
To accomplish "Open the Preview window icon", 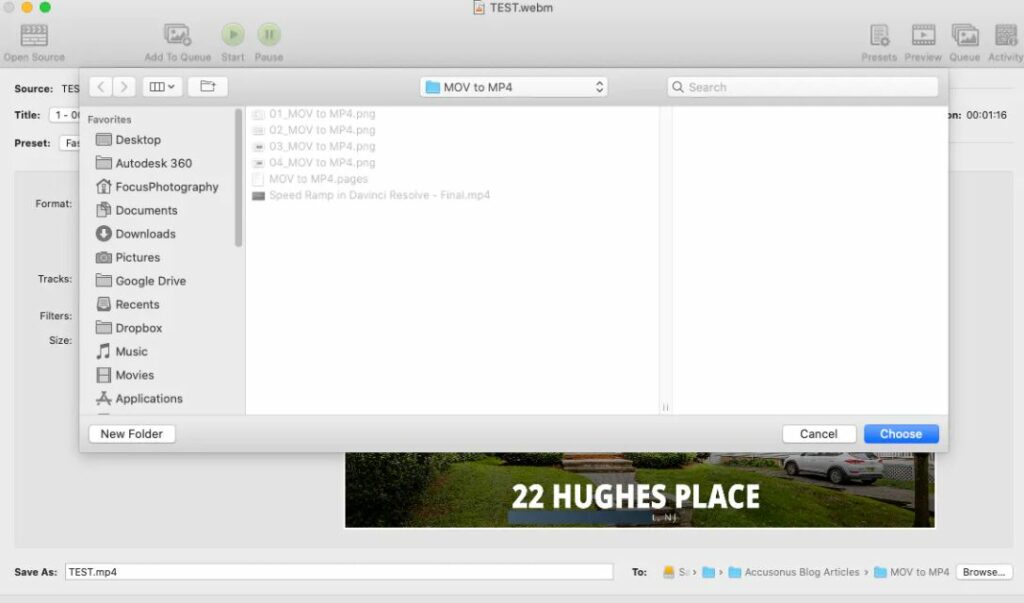I will coord(923,36).
